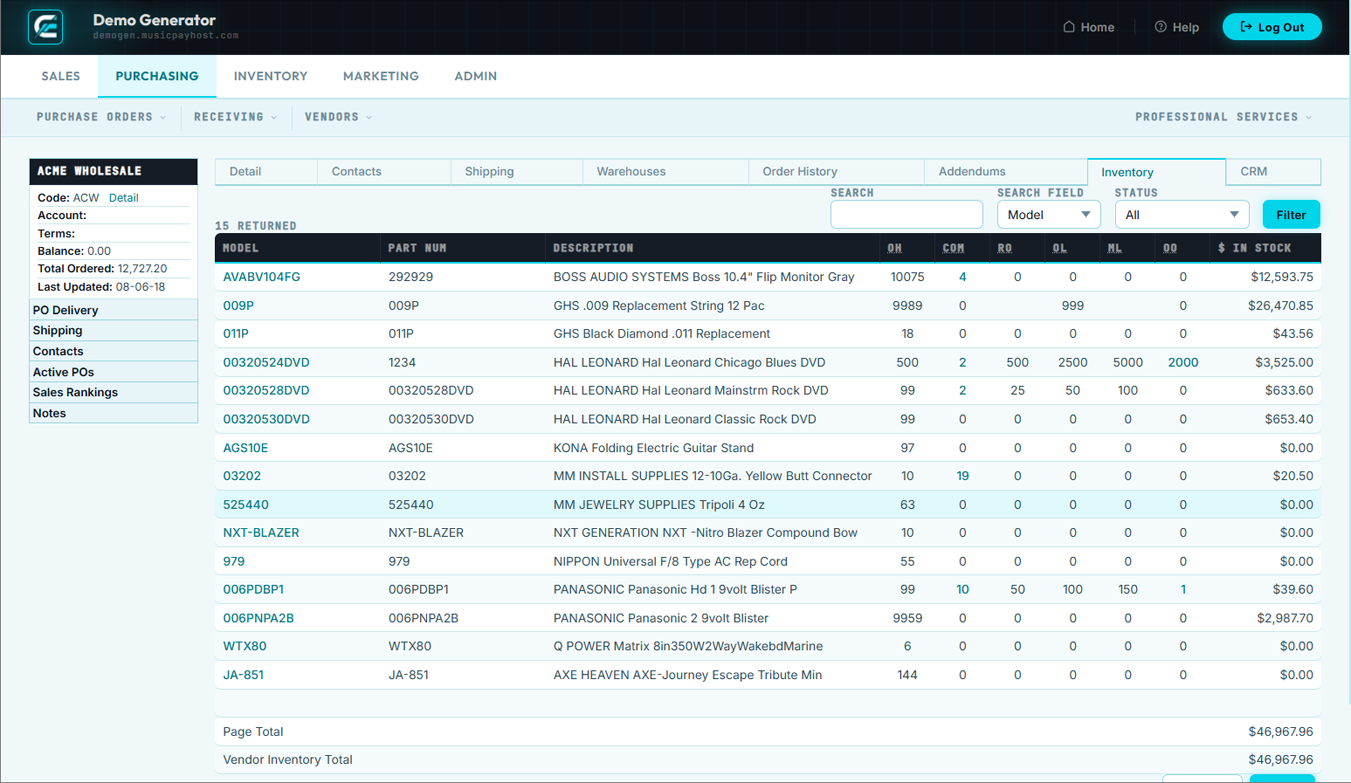Viewport: 1351px width, 783px height.
Task: Expand the VENDORS submenu
Action: [339, 117]
